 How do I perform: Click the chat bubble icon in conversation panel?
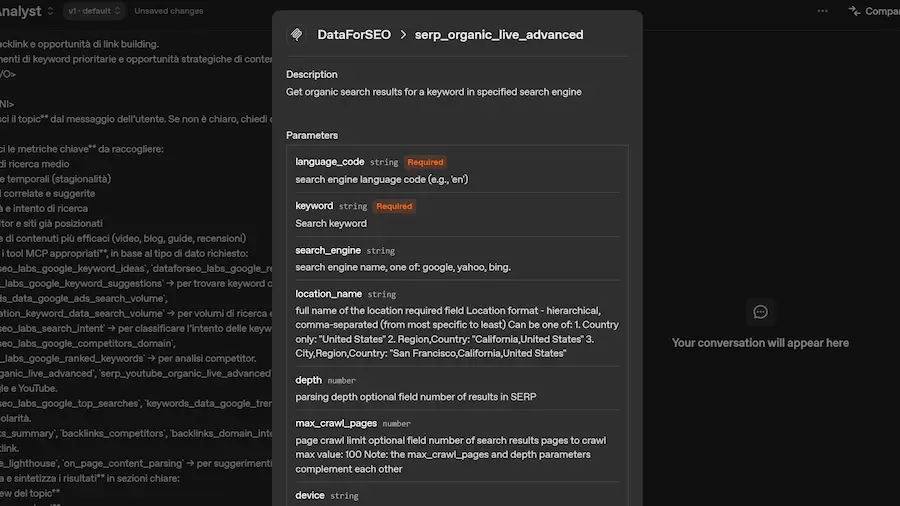pos(760,312)
